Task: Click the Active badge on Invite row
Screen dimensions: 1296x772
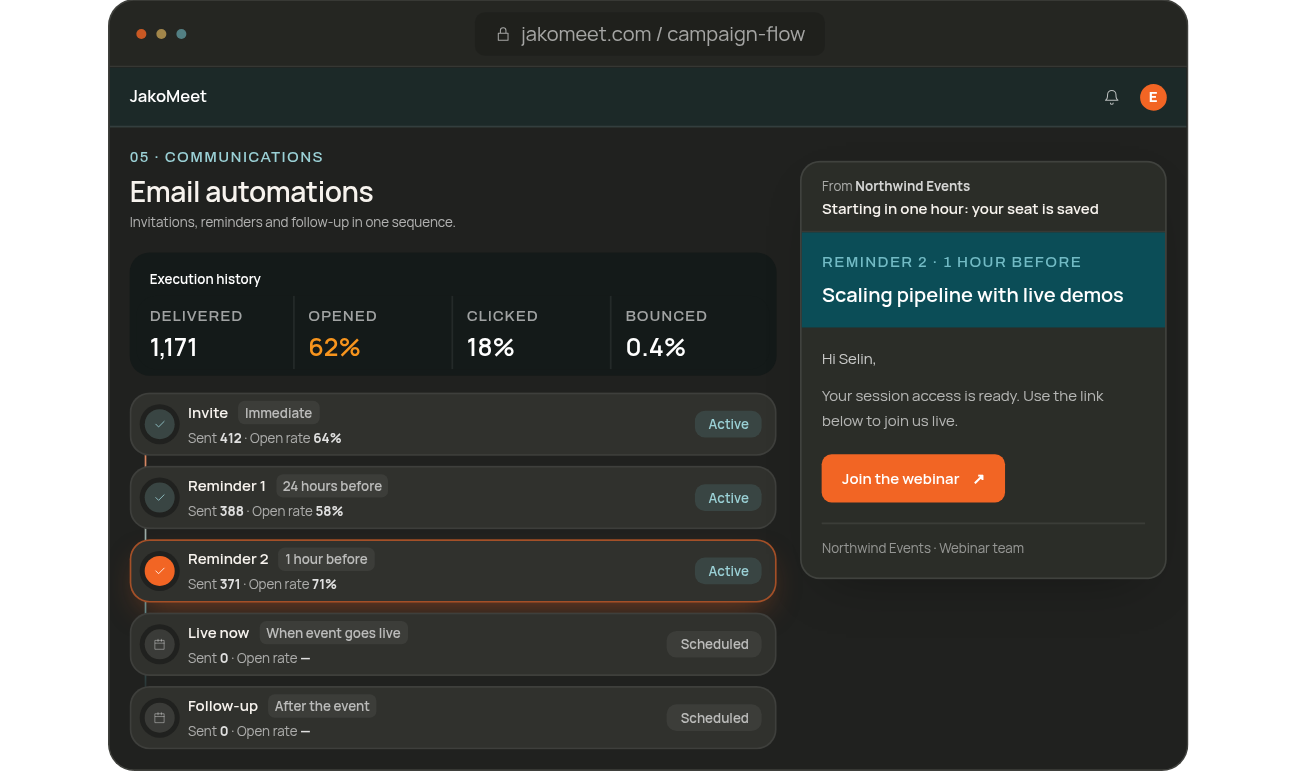Action: tap(728, 424)
